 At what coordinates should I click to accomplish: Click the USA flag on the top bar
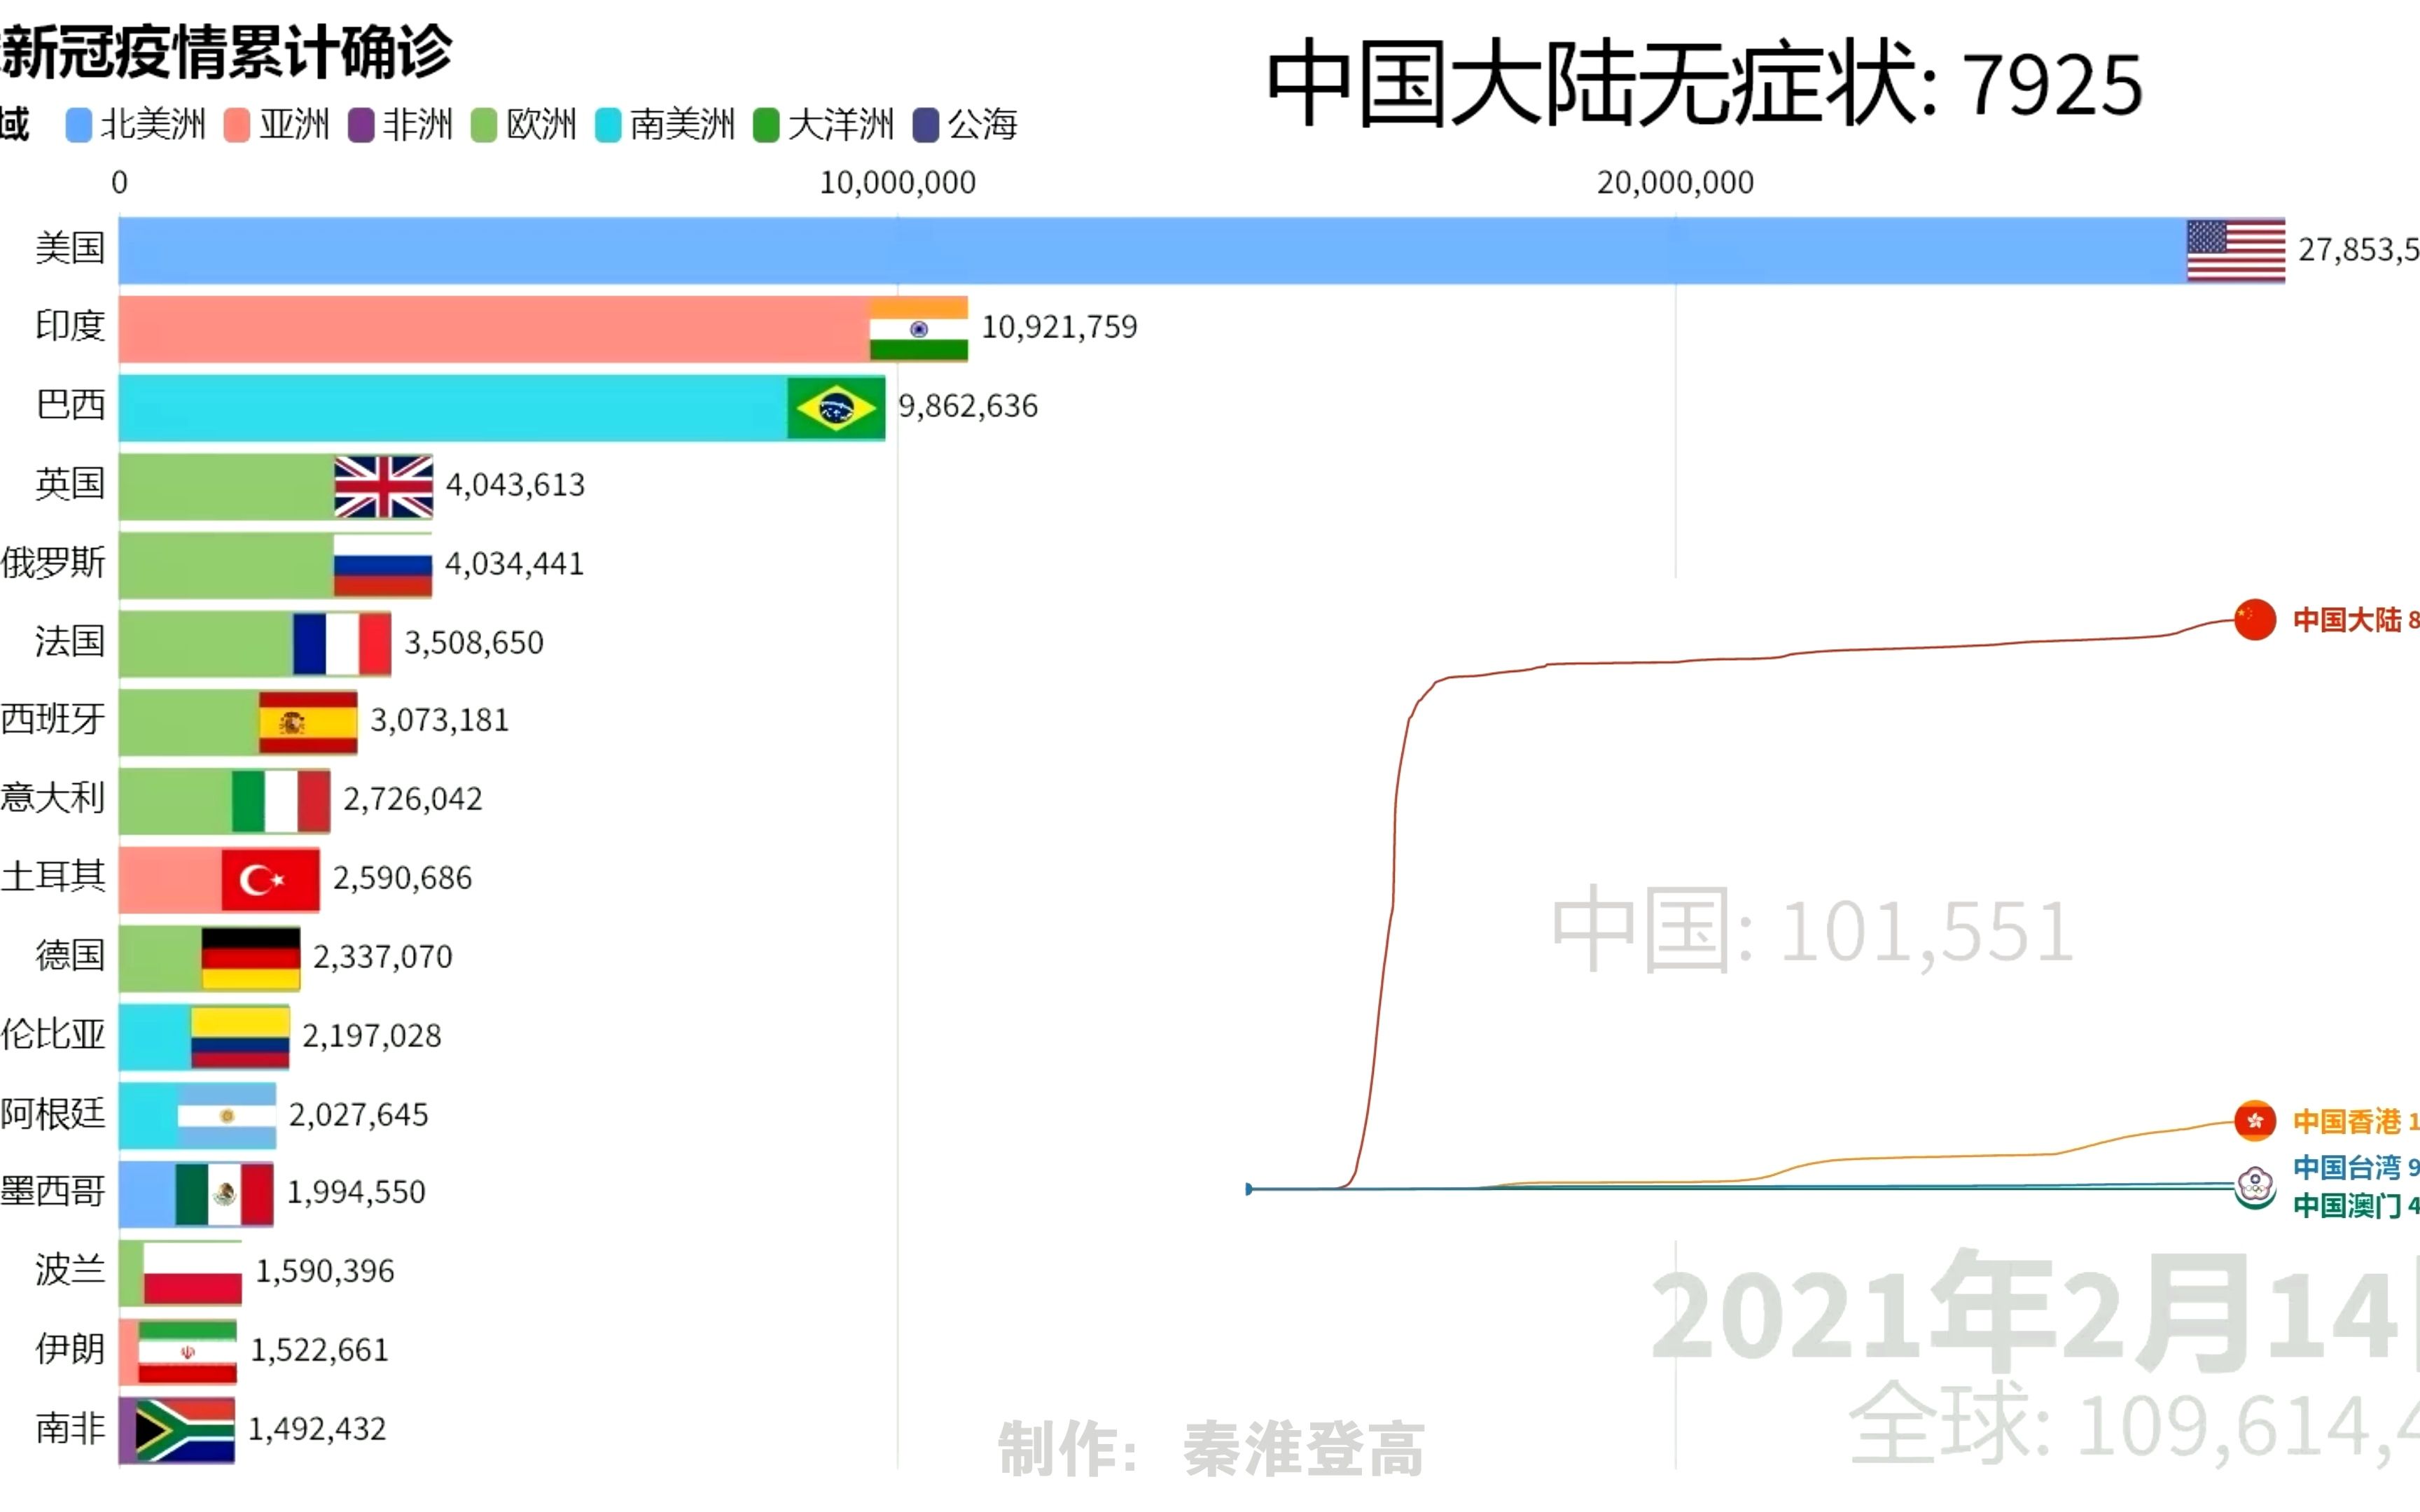2236,251
